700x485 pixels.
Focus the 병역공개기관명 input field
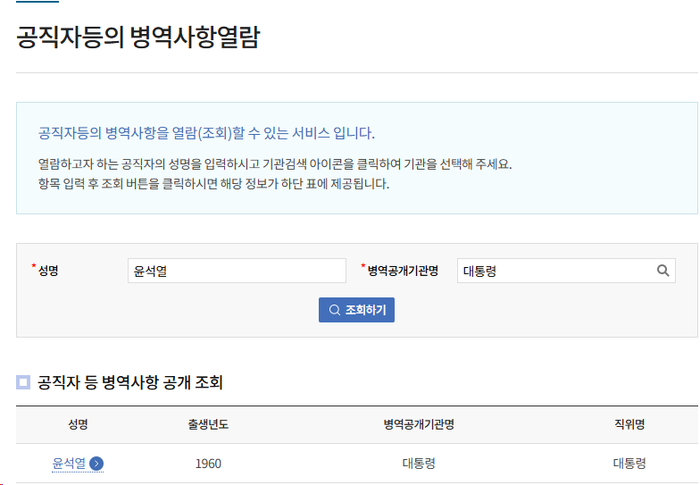(566, 271)
